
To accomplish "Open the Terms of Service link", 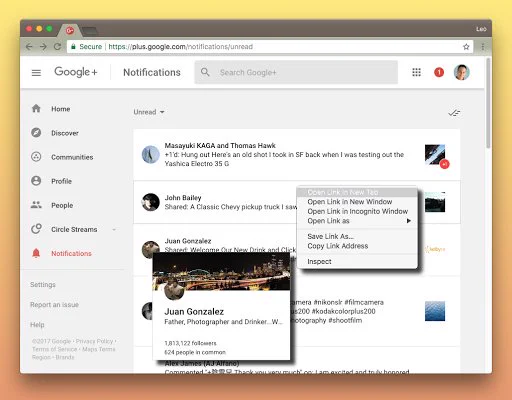I will coord(54,349).
